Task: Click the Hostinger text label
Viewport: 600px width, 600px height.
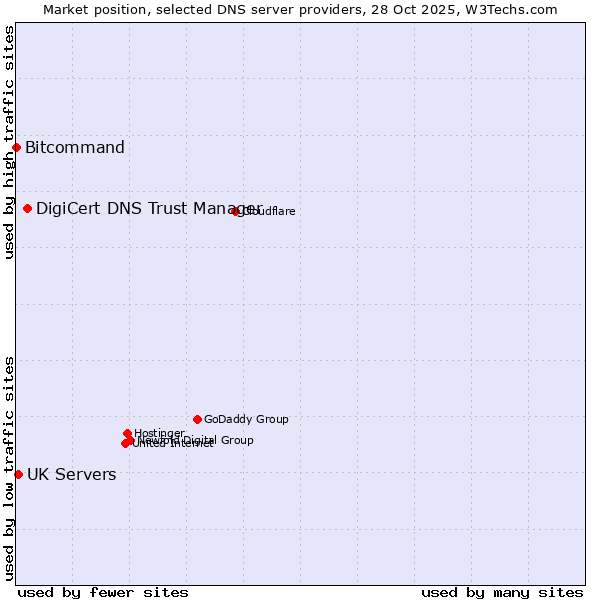Action: [160, 433]
